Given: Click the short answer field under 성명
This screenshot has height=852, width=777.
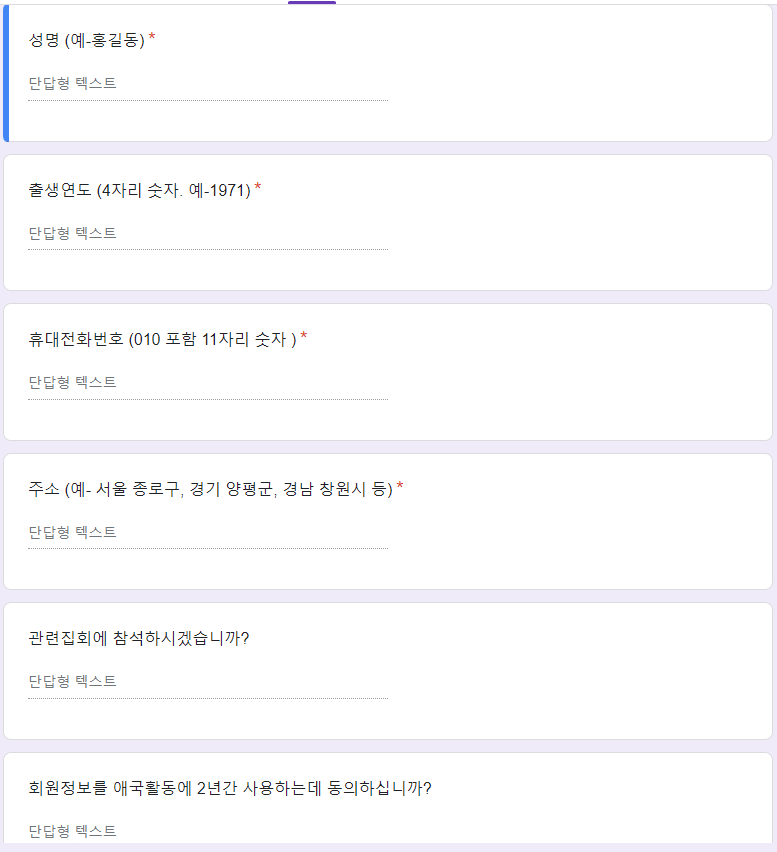Looking at the screenshot, I should (208, 84).
